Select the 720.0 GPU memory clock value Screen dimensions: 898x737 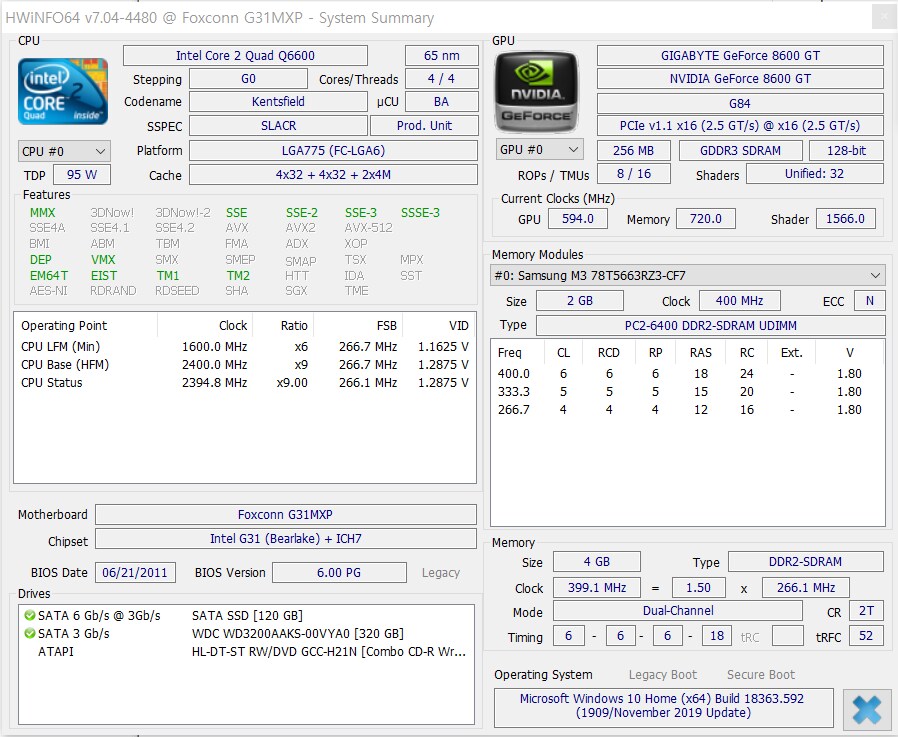click(x=706, y=219)
